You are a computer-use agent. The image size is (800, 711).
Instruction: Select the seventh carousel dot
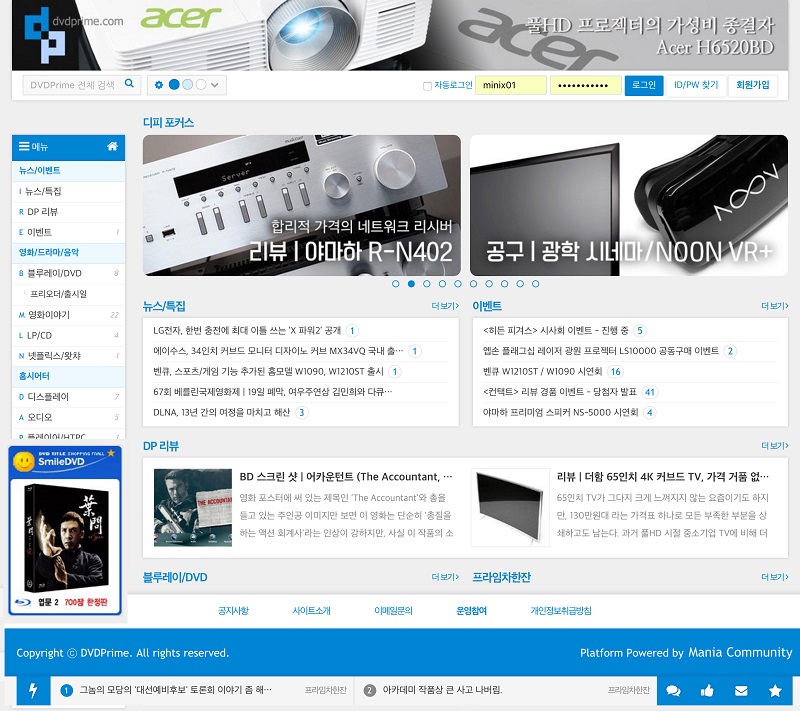(x=489, y=284)
